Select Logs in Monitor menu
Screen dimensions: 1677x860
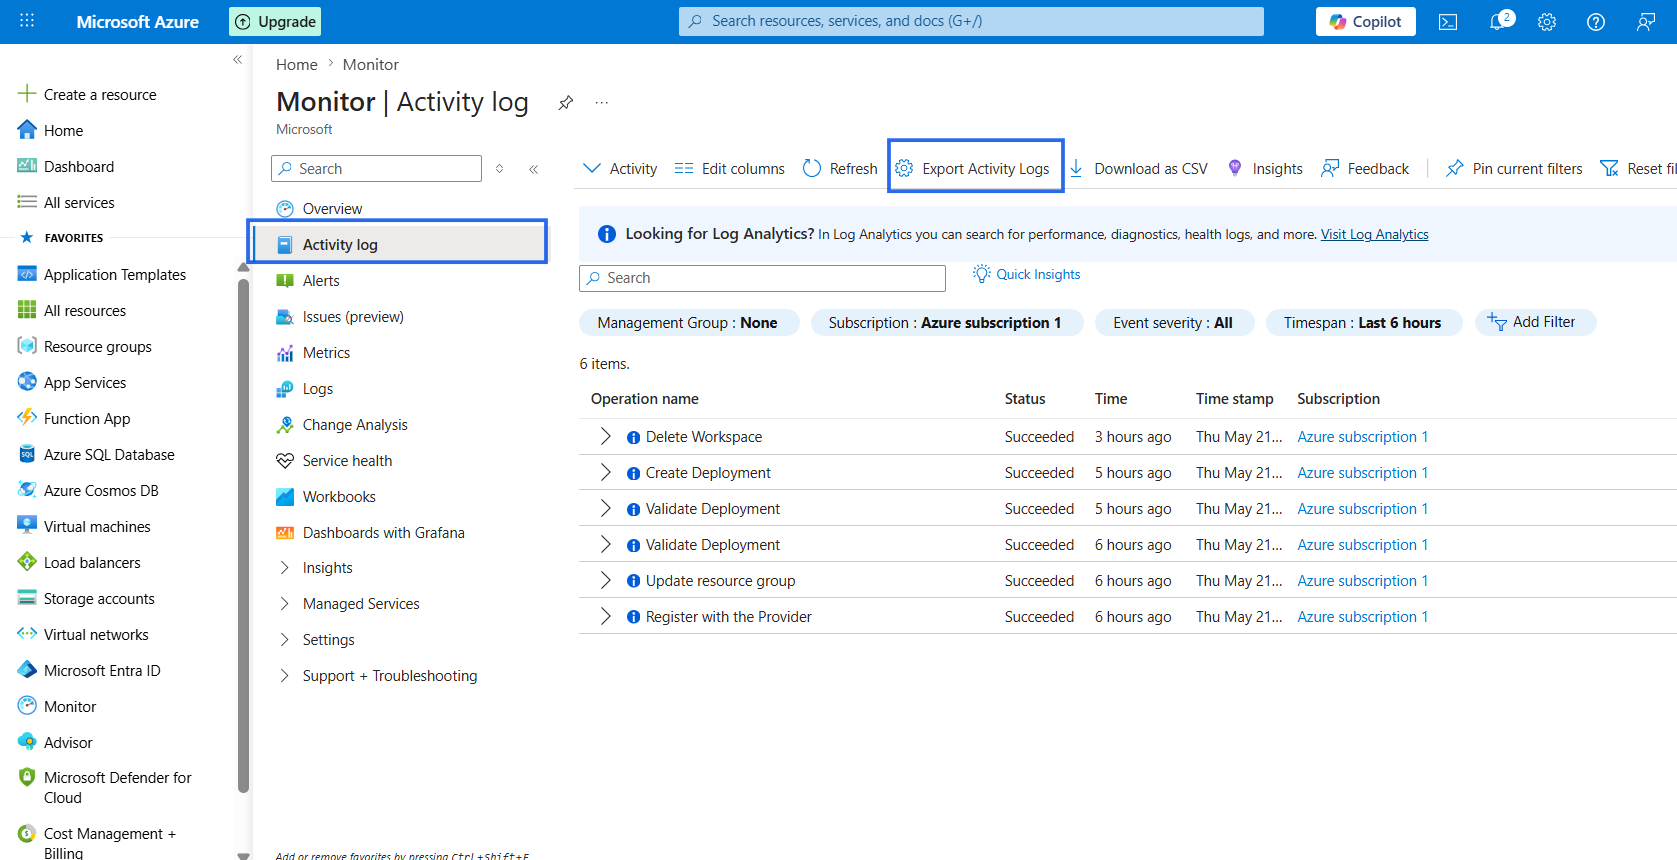tap(318, 389)
